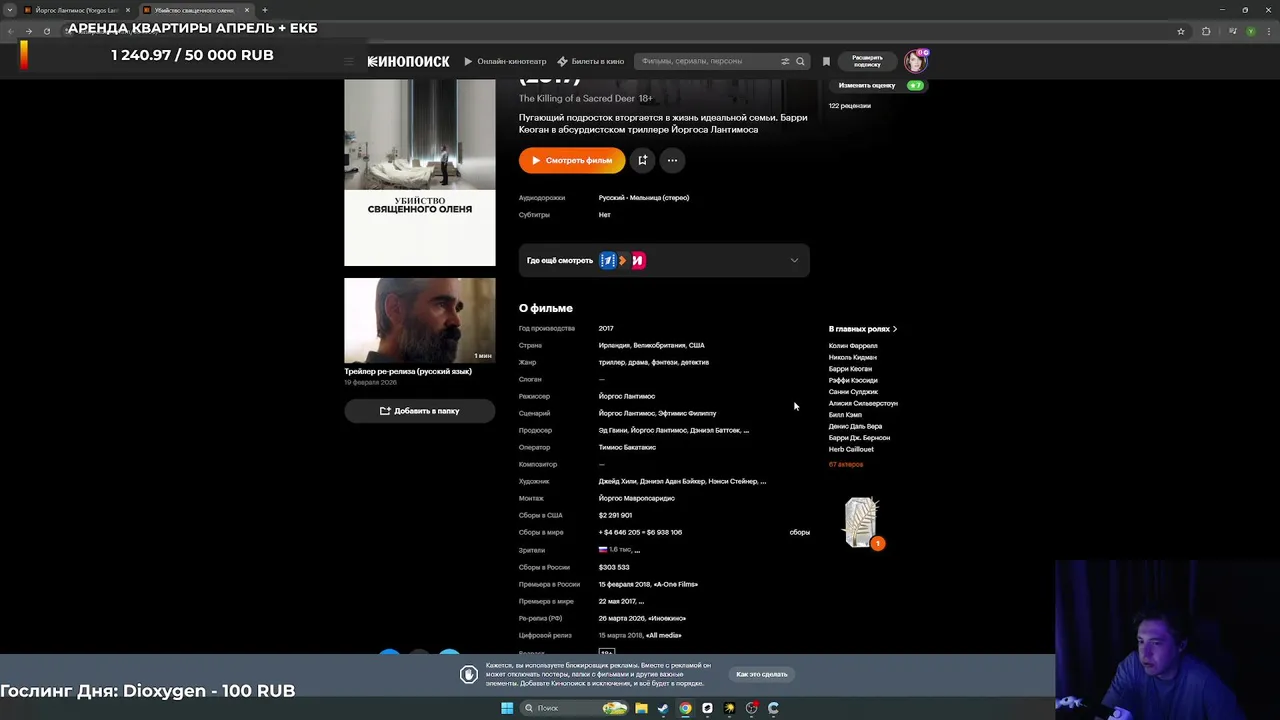Expand artists list ellipsis after Нэнси Стейнер
The width and height of the screenshot is (1280, 720).
(x=763, y=482)
